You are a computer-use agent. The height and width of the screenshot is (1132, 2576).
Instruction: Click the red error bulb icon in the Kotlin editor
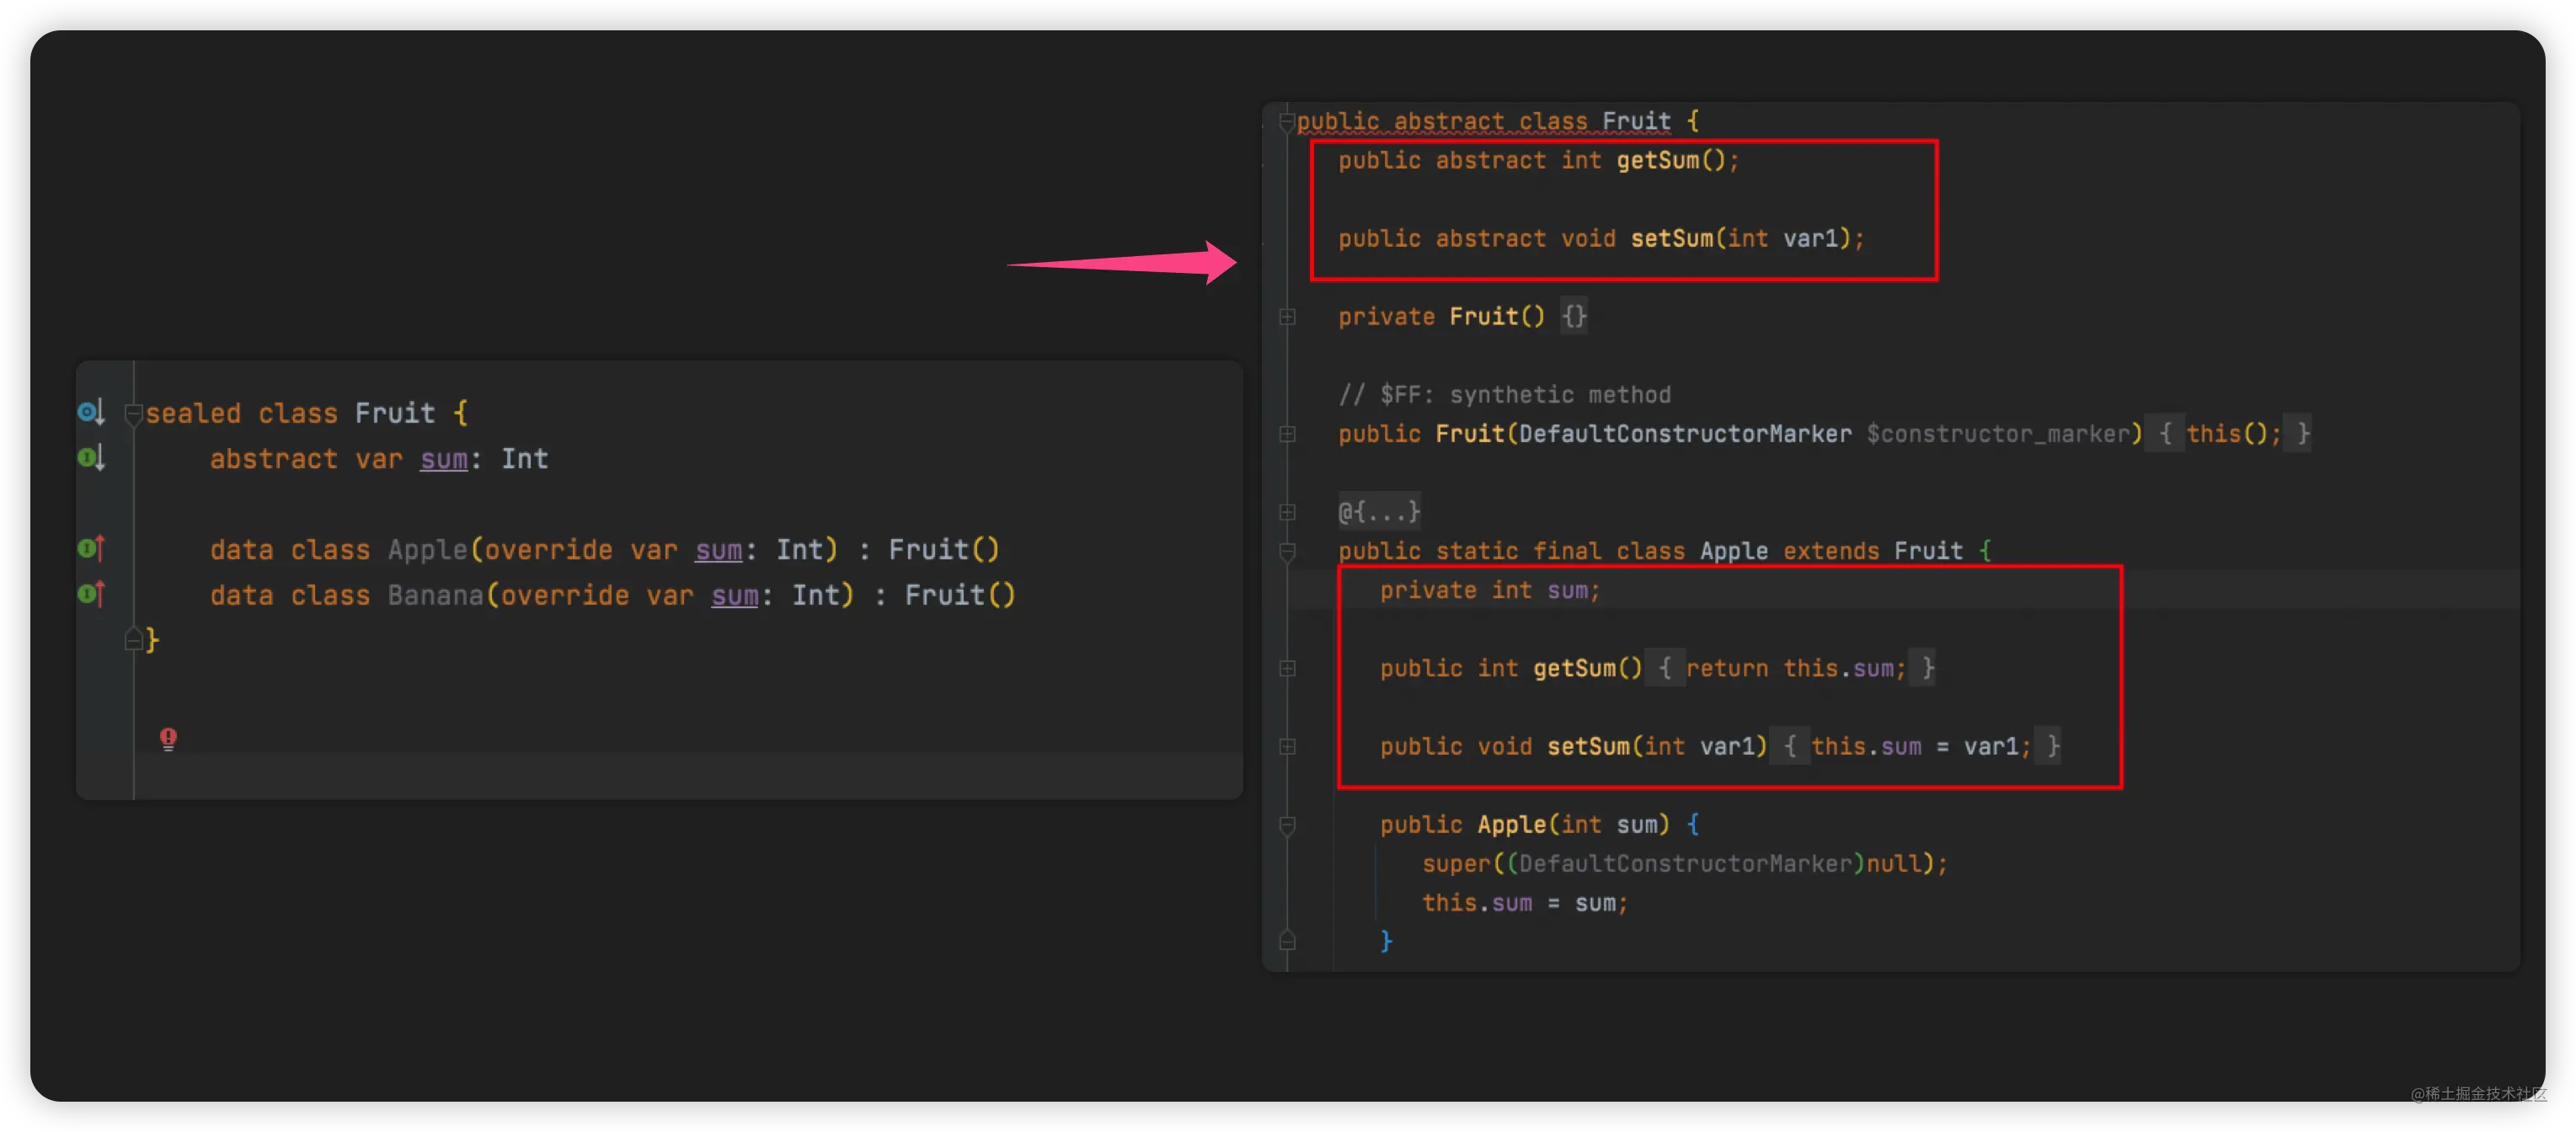(168, 739)
